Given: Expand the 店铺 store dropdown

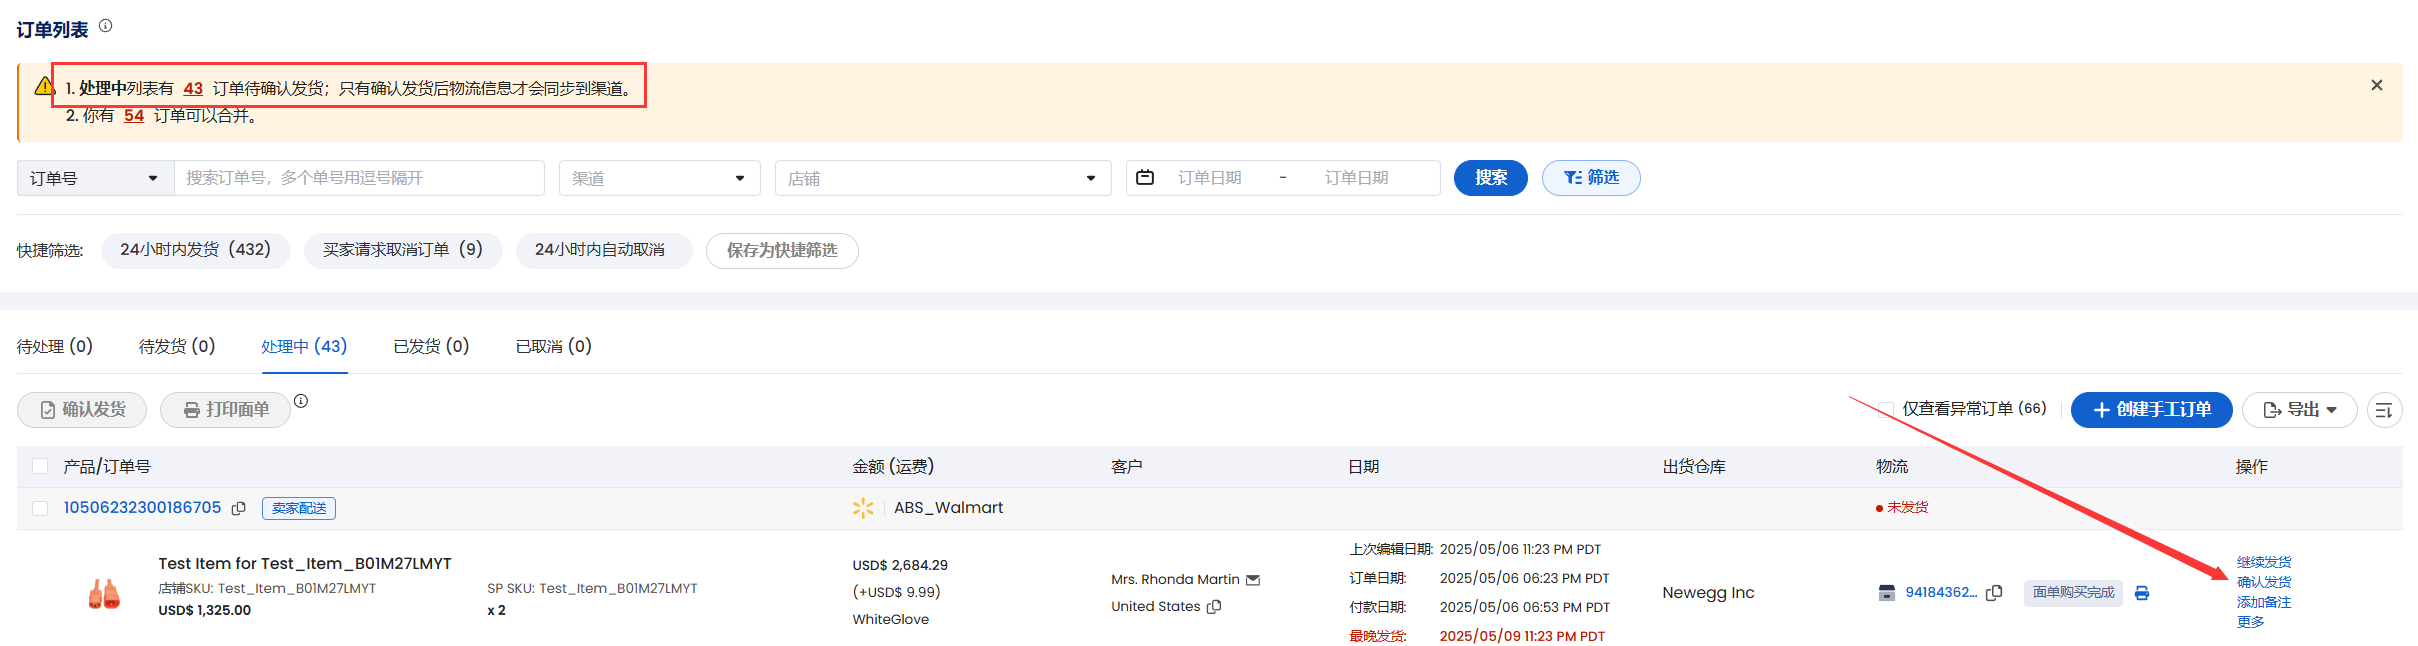Looking at the screenshot, I should click(942, 178).
